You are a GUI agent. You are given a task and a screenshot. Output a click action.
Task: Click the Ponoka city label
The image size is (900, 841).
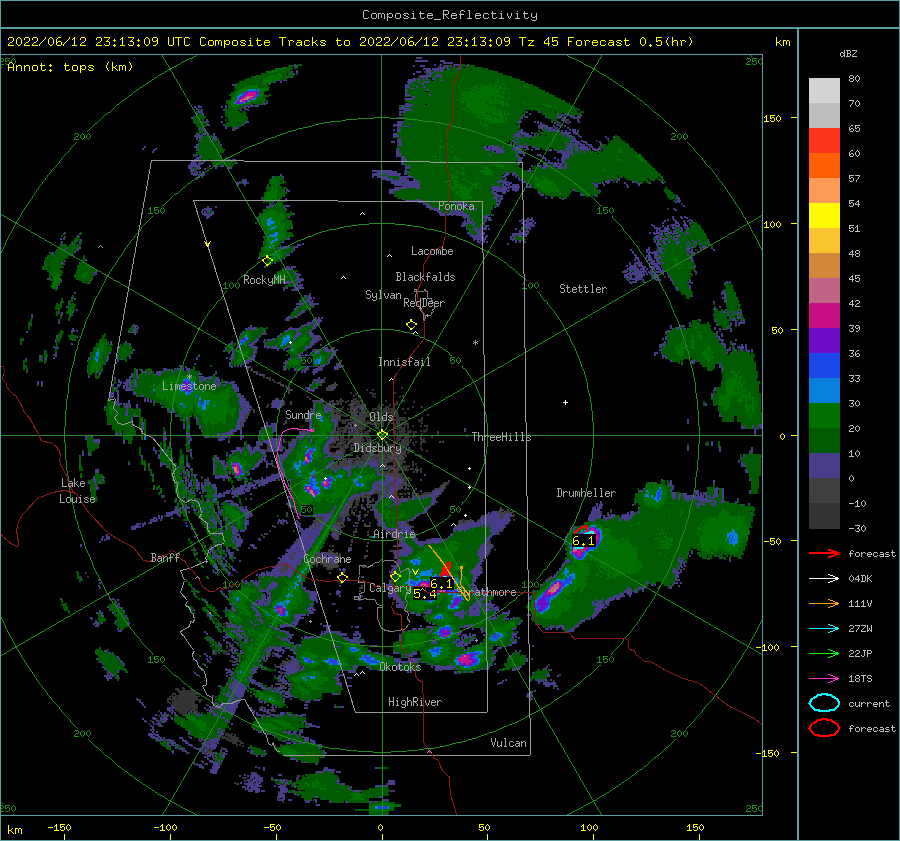456,206
